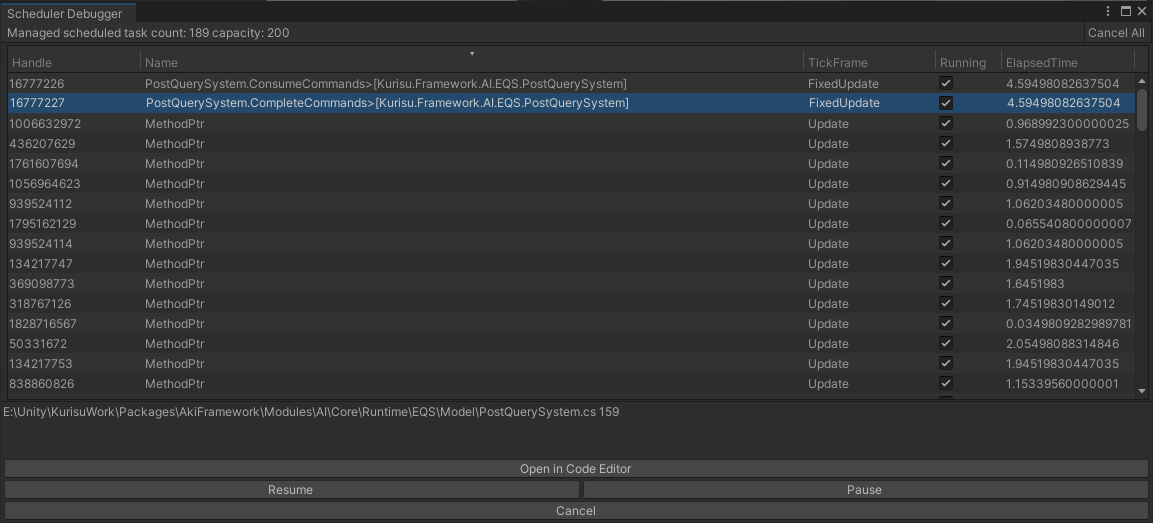The image size is (1153, 523).
Task: Select handle 369098773 cell
Action: pyautogui.click(x=41, y=283)
